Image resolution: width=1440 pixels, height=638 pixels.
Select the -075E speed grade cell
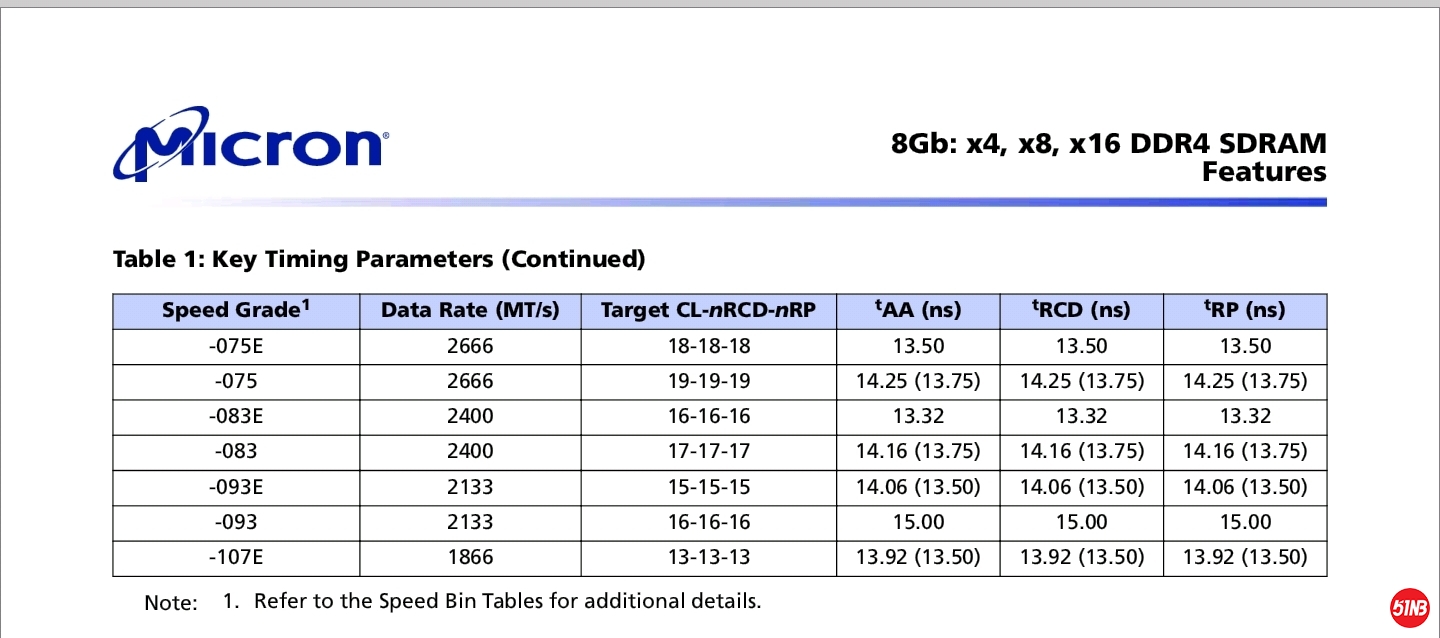tap(236, 347)
